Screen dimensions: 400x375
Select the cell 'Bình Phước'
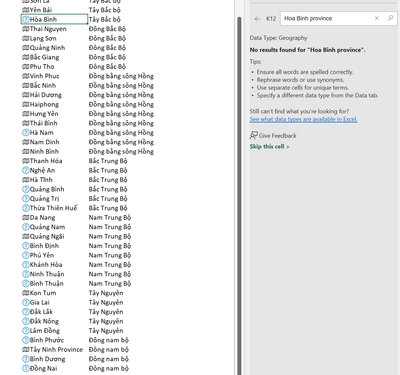54,340
